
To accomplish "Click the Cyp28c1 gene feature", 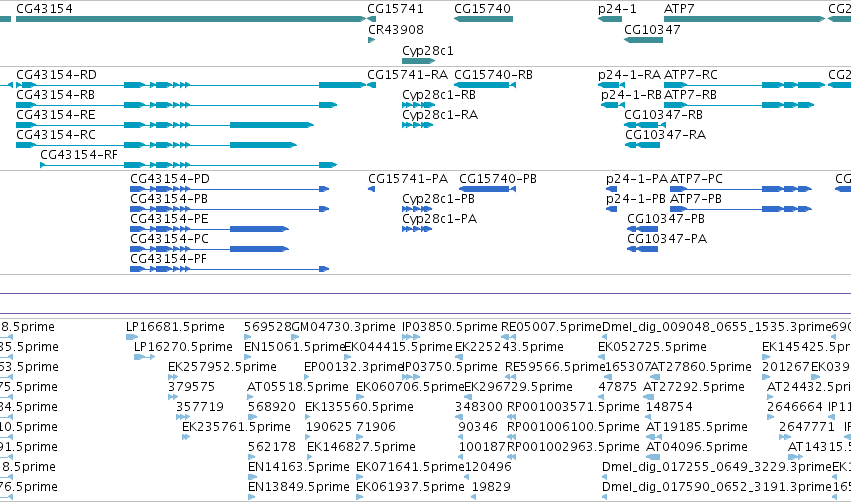I will 418,61.
